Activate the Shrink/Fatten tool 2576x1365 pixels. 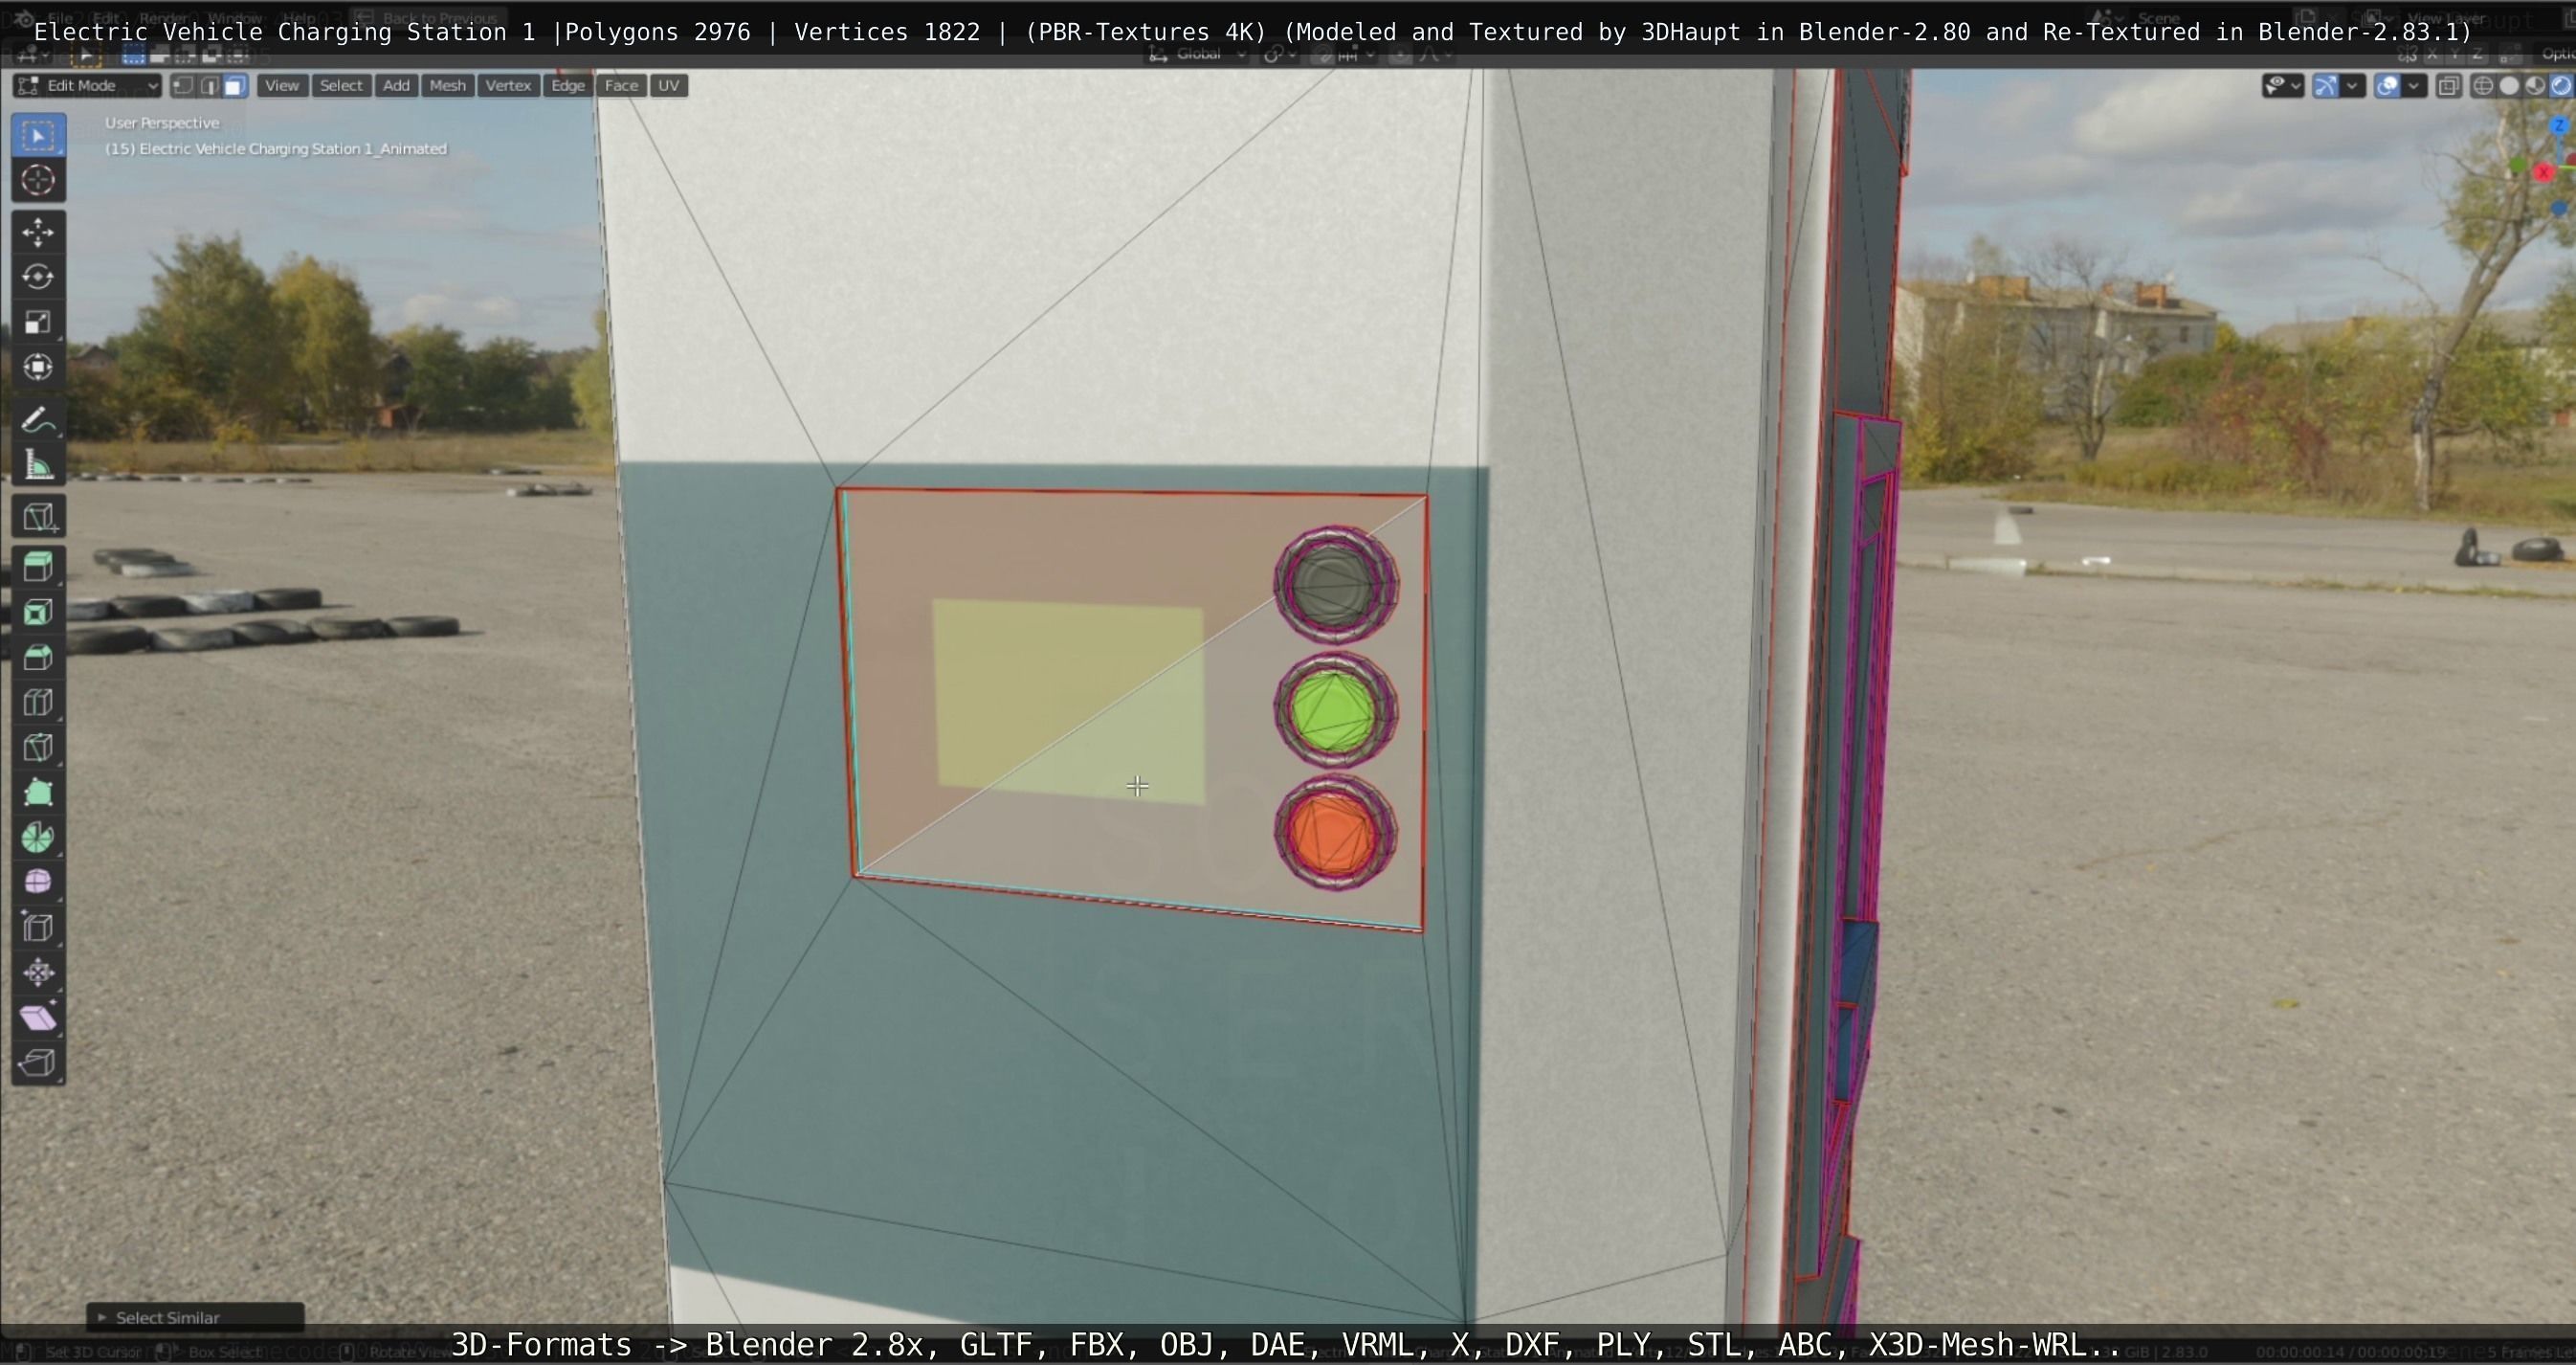click(x=38, y=973)
